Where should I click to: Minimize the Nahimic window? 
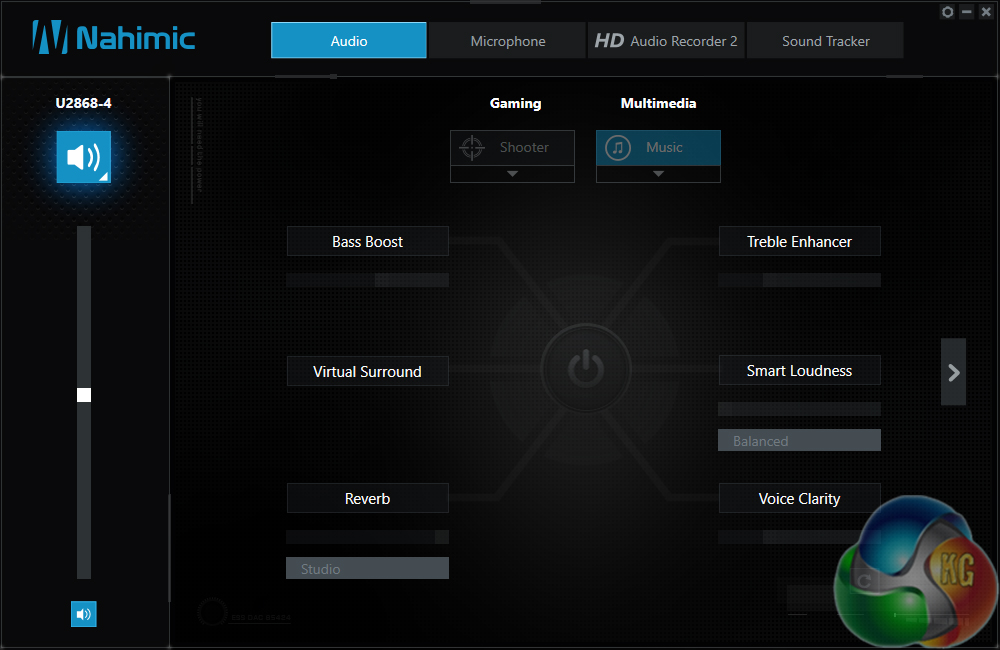click(967, 11)
